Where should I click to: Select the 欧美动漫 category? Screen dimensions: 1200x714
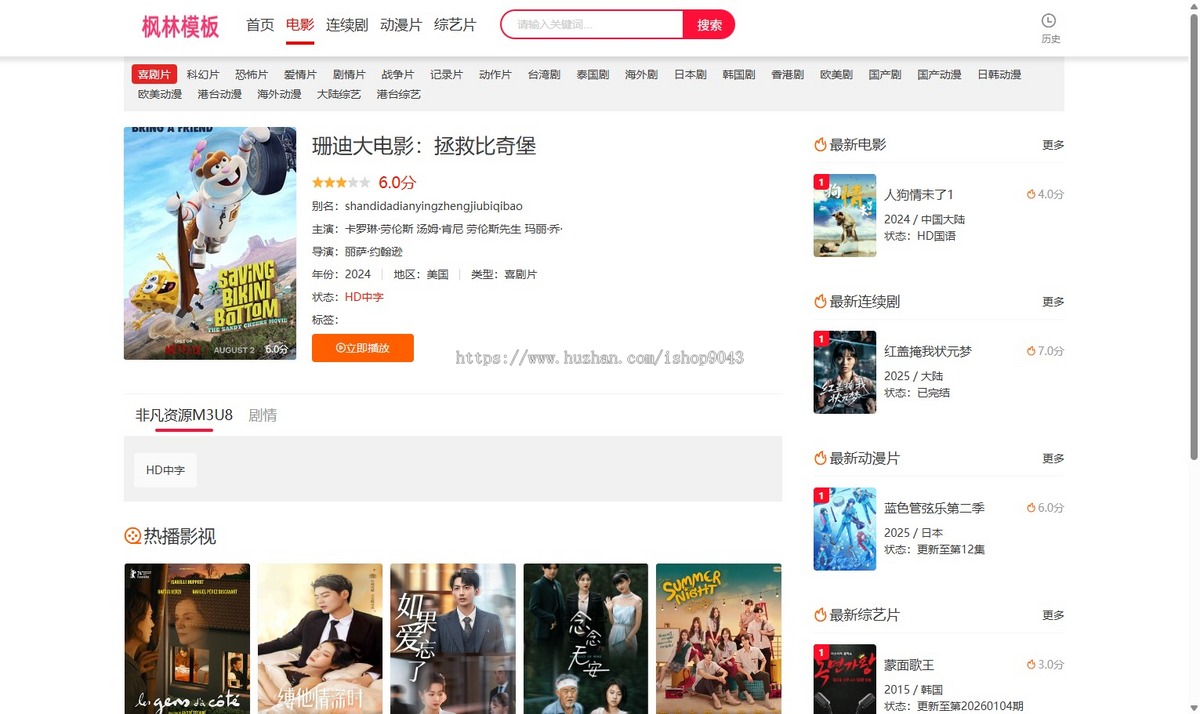160,95
